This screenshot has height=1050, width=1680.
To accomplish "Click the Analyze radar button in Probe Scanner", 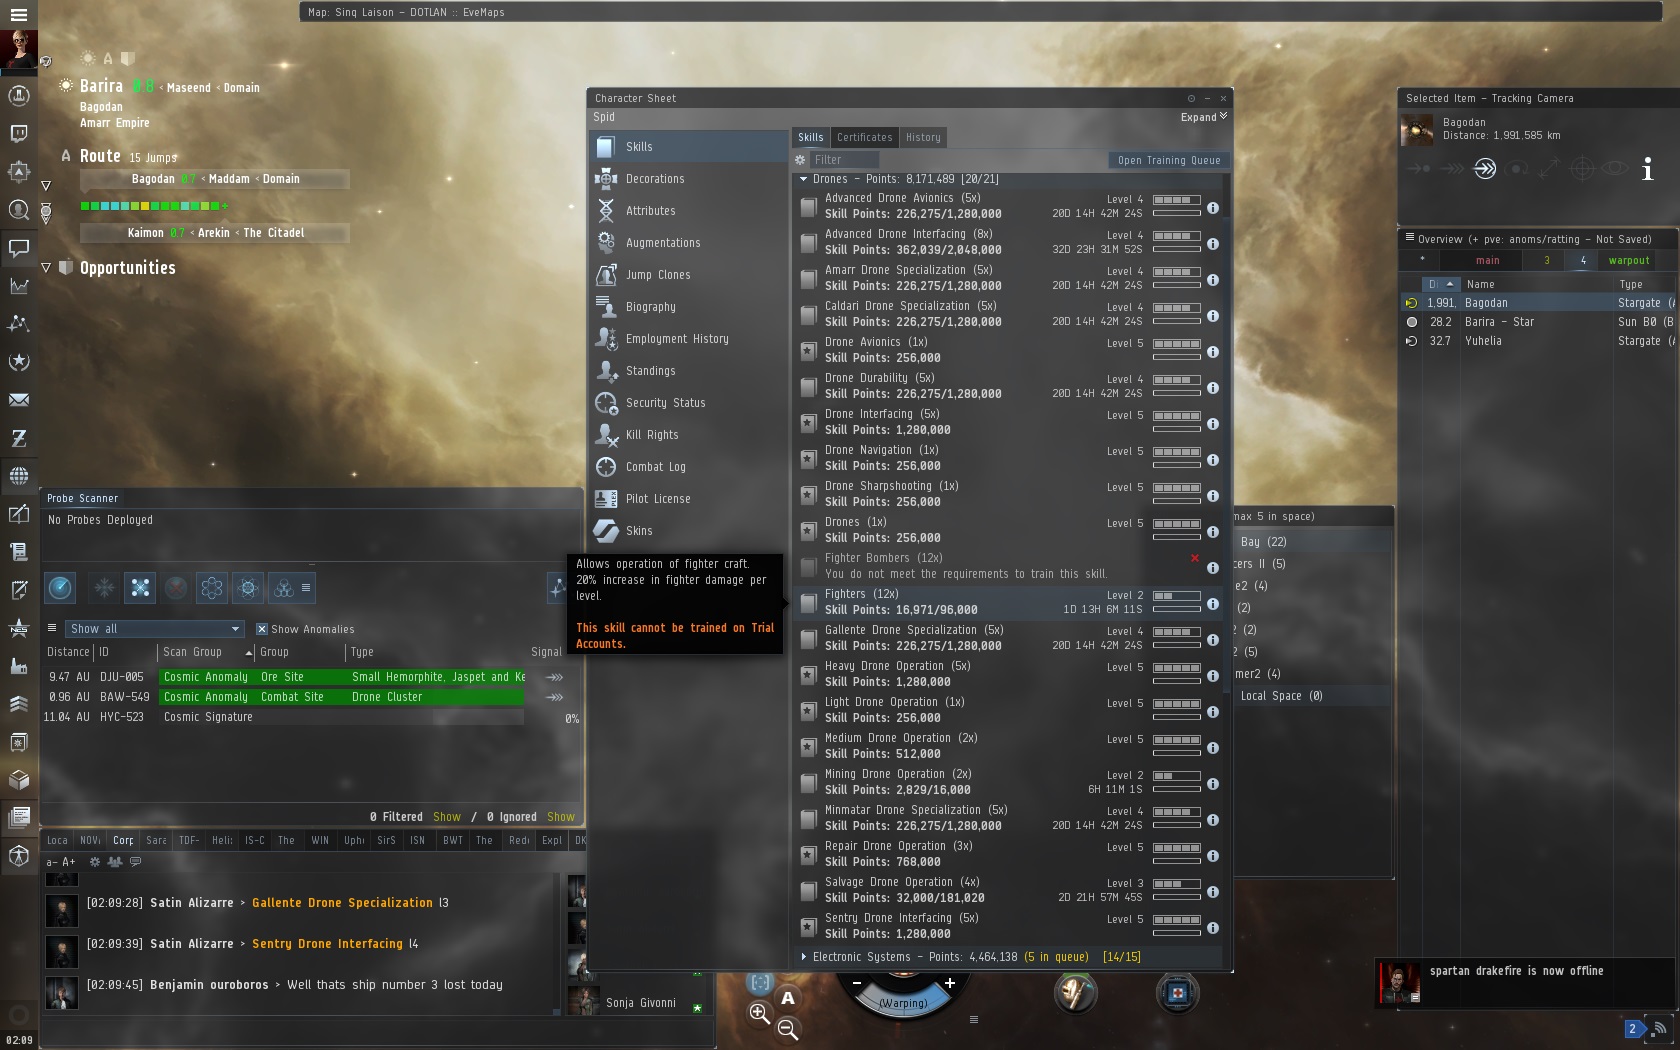I will 61,588.
